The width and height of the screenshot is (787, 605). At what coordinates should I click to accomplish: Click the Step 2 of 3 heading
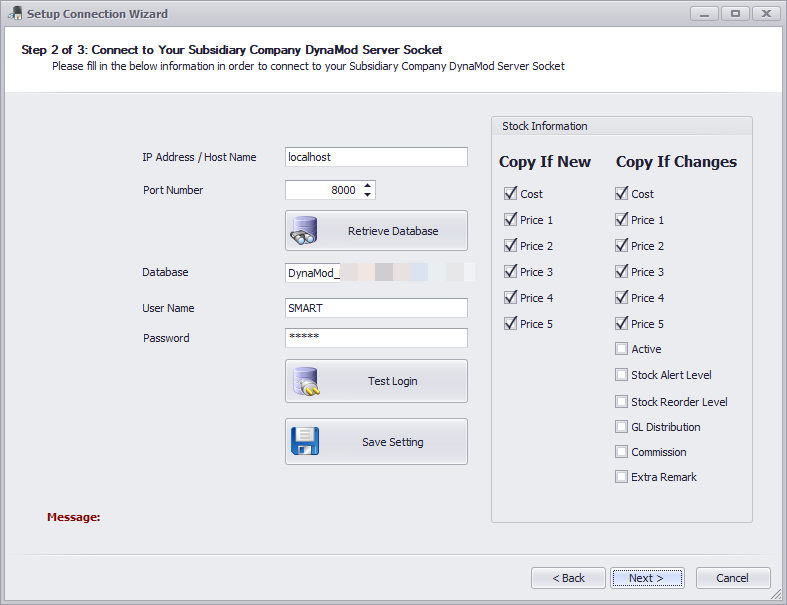(x=231, y=50)
